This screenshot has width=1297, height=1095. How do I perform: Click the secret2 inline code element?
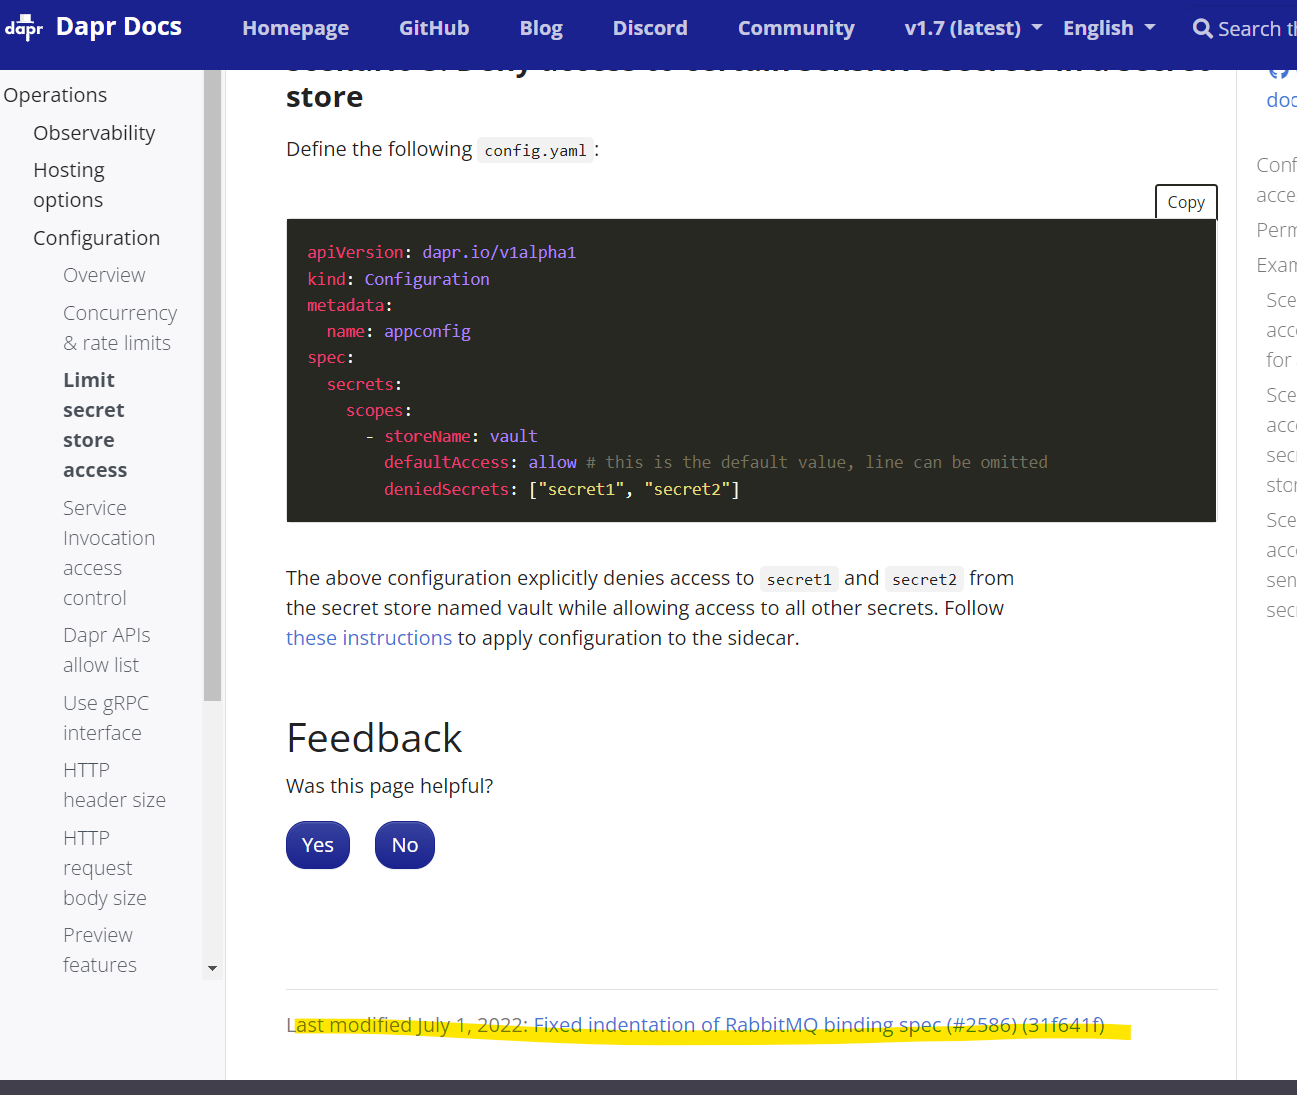[923, 578]
